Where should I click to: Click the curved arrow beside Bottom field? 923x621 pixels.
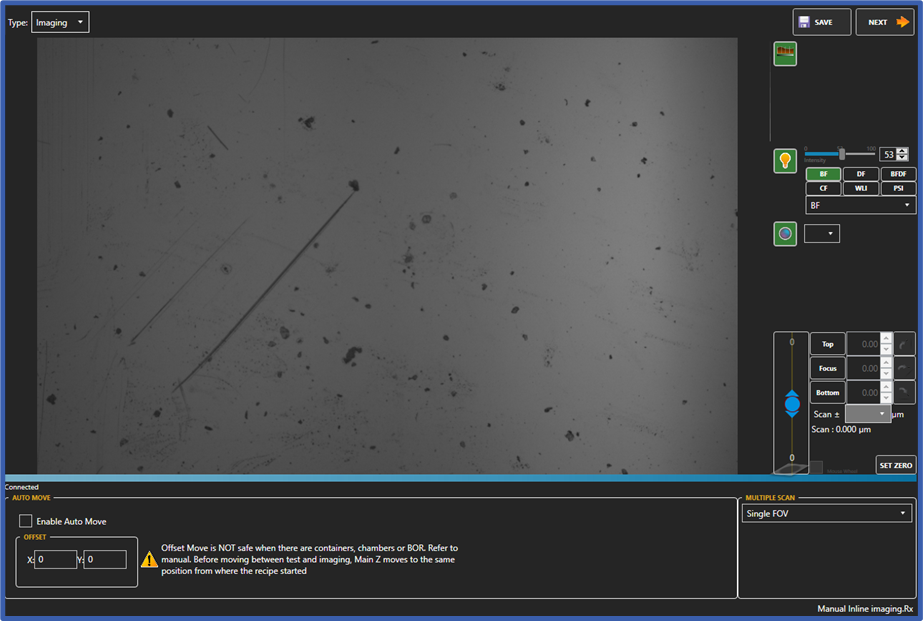pyautogui.click(x=905, y=392)
